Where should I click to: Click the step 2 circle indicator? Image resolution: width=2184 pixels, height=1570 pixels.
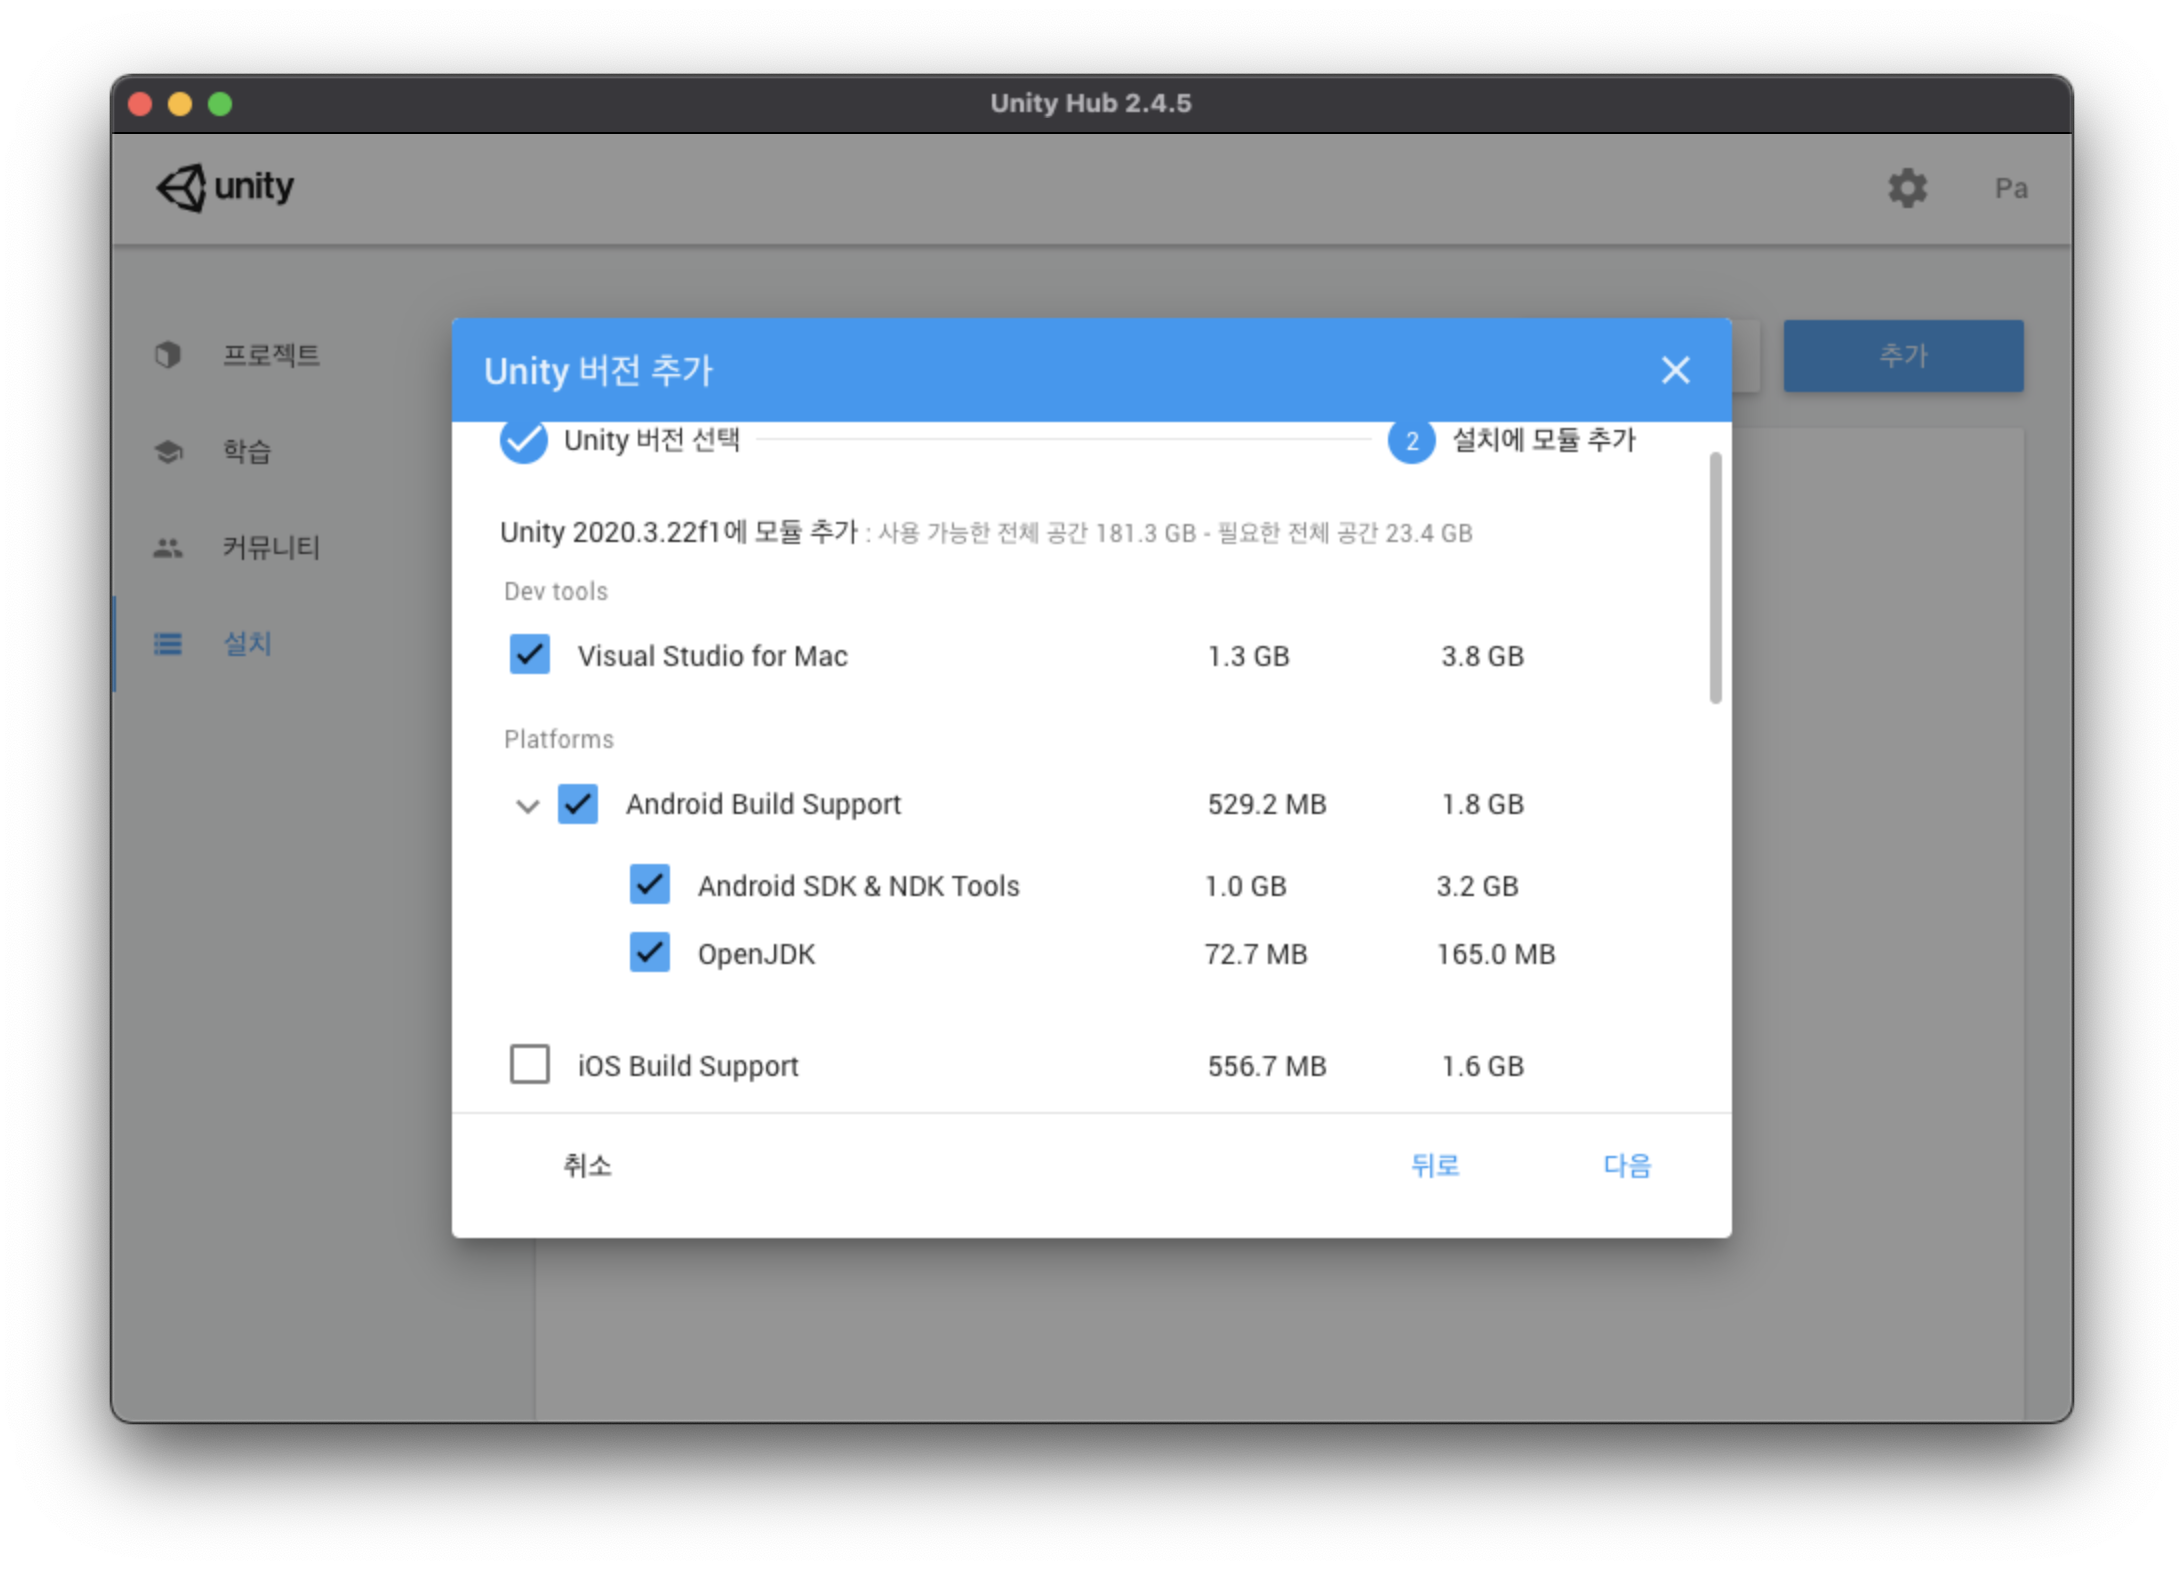coord(1411,440)
